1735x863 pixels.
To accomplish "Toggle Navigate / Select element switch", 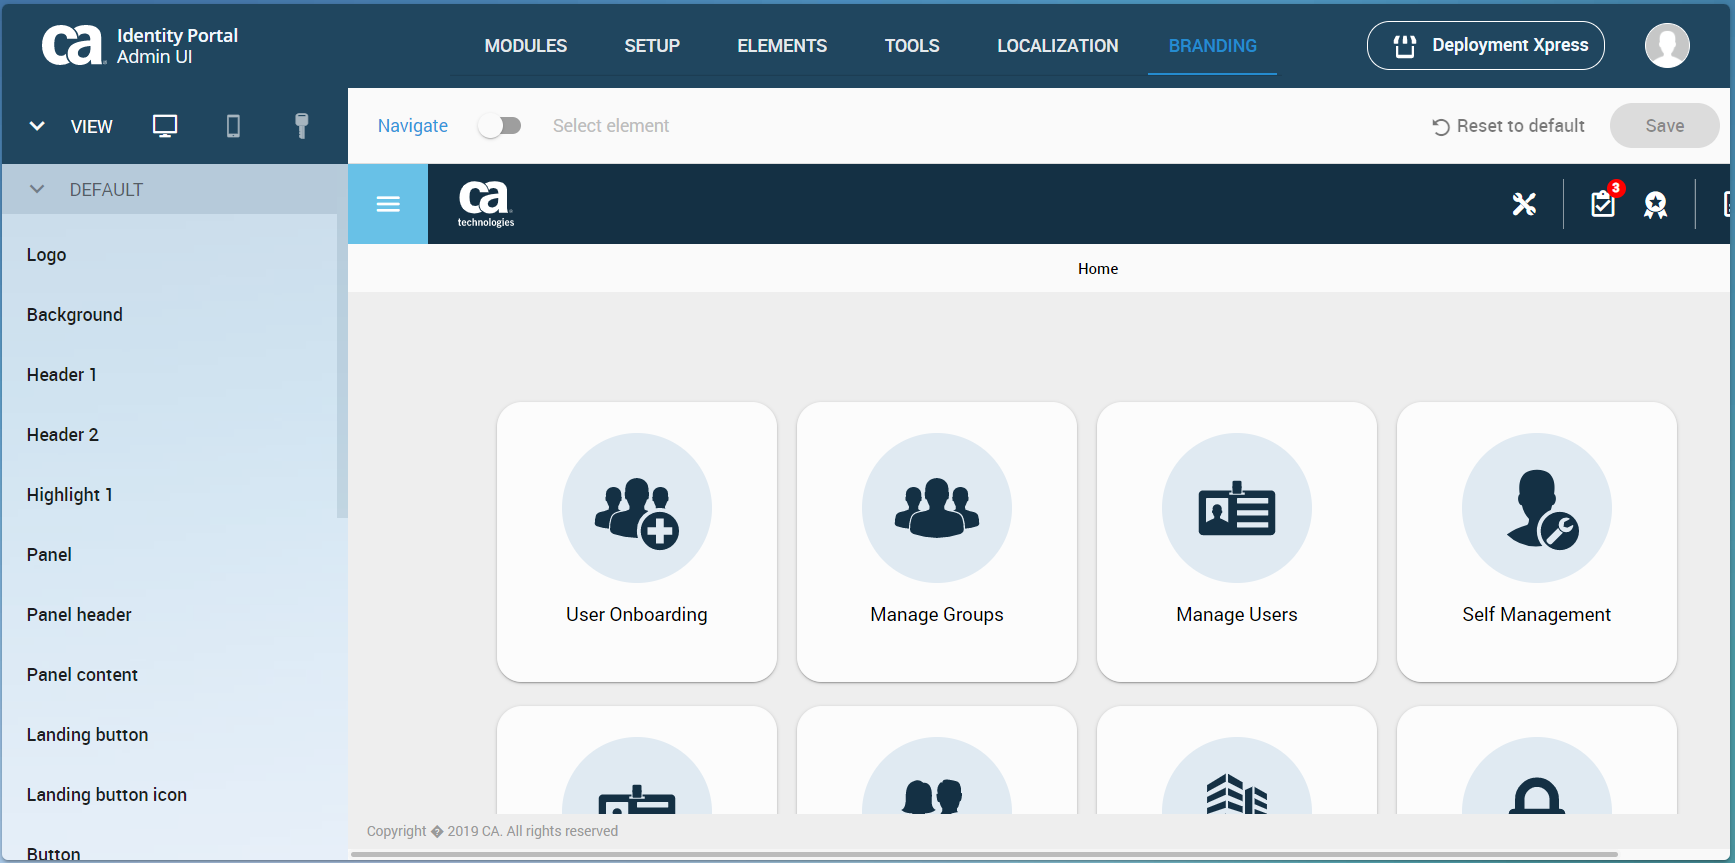I will click(500, 126).
